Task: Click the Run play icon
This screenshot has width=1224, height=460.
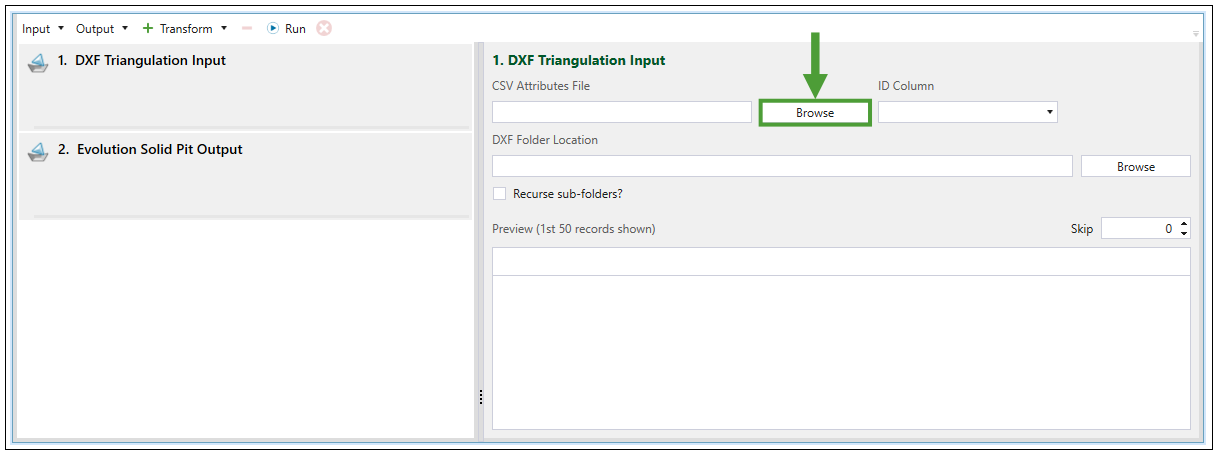Action: pos(273,29)
